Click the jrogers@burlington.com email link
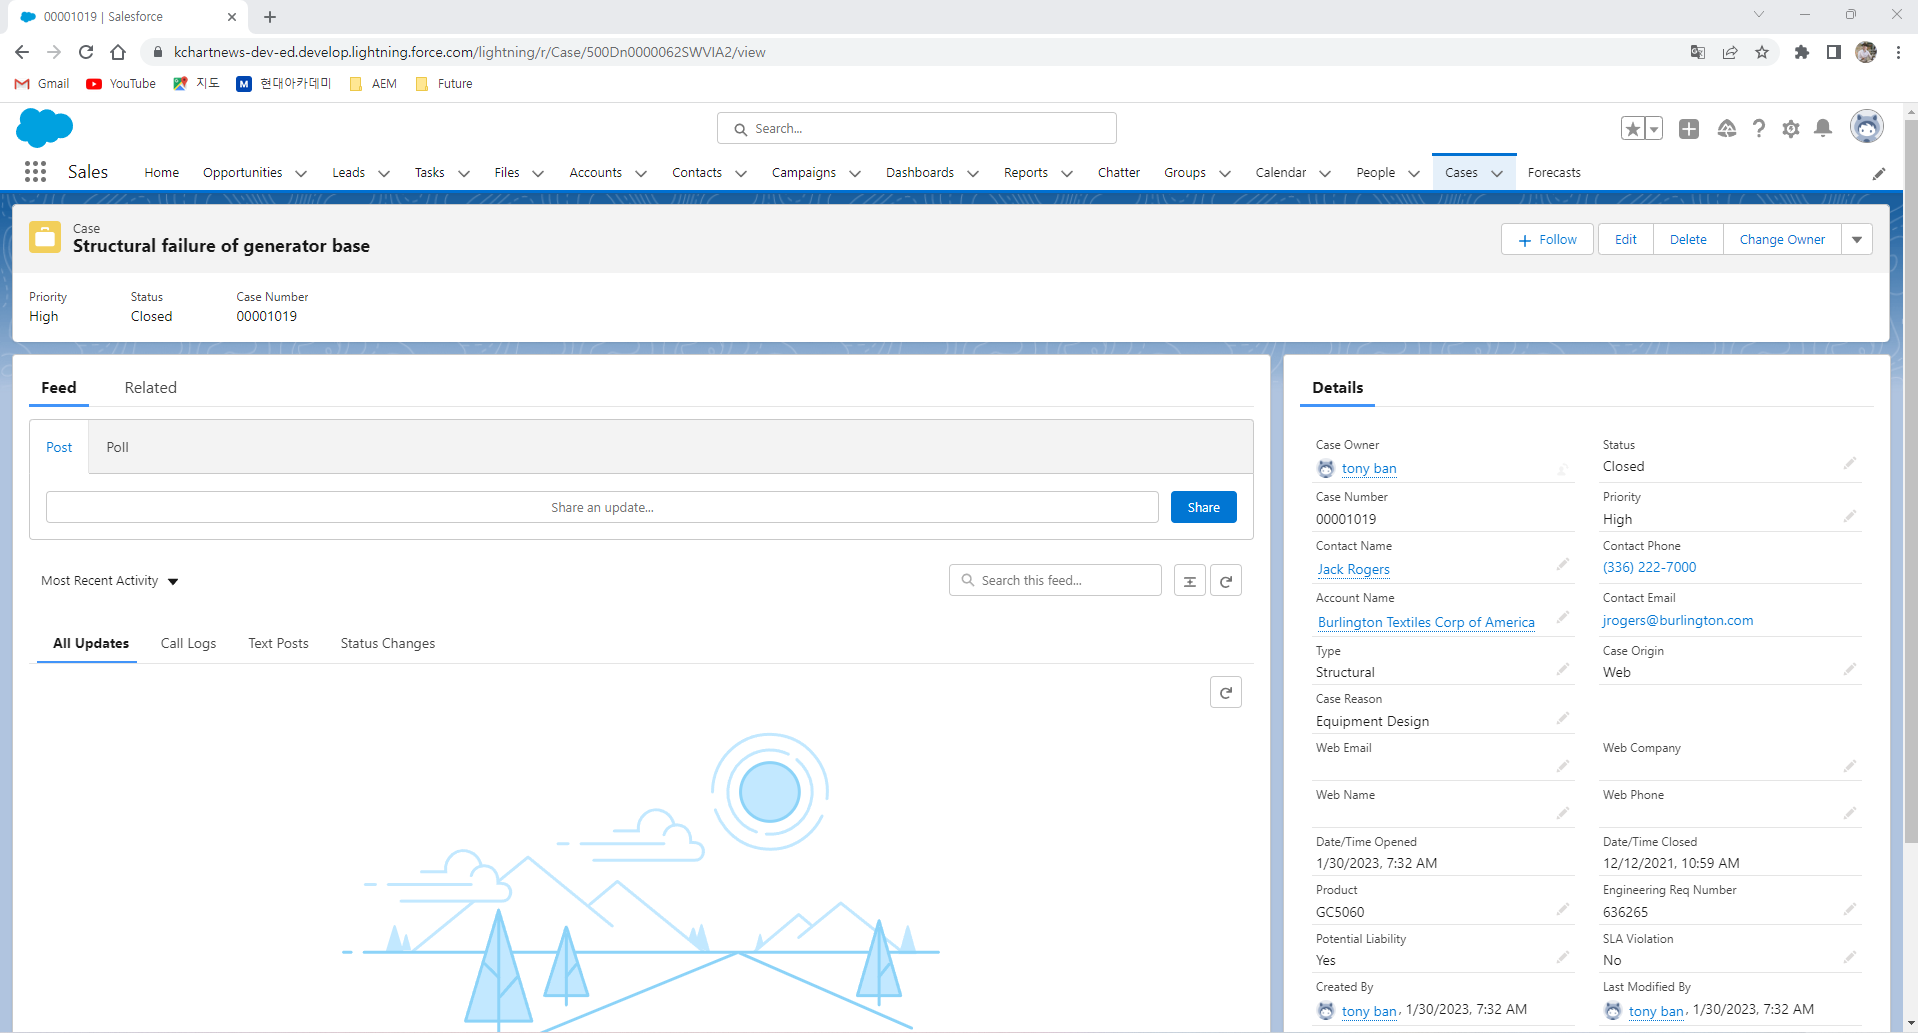The image size is (1918, 1033). coord(1678,620)
